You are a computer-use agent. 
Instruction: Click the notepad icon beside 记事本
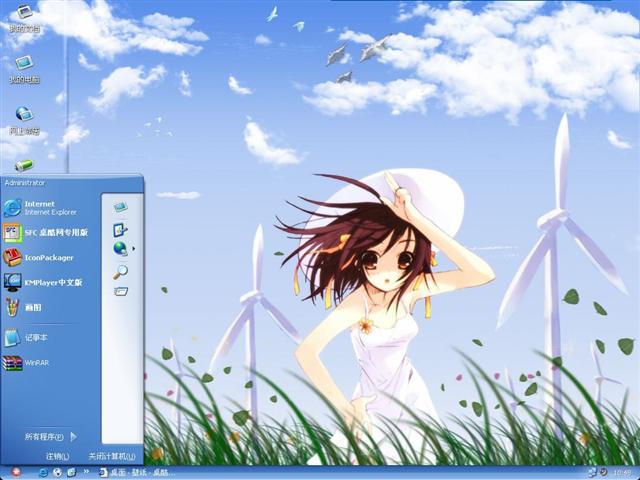click(x=12, y=338)
